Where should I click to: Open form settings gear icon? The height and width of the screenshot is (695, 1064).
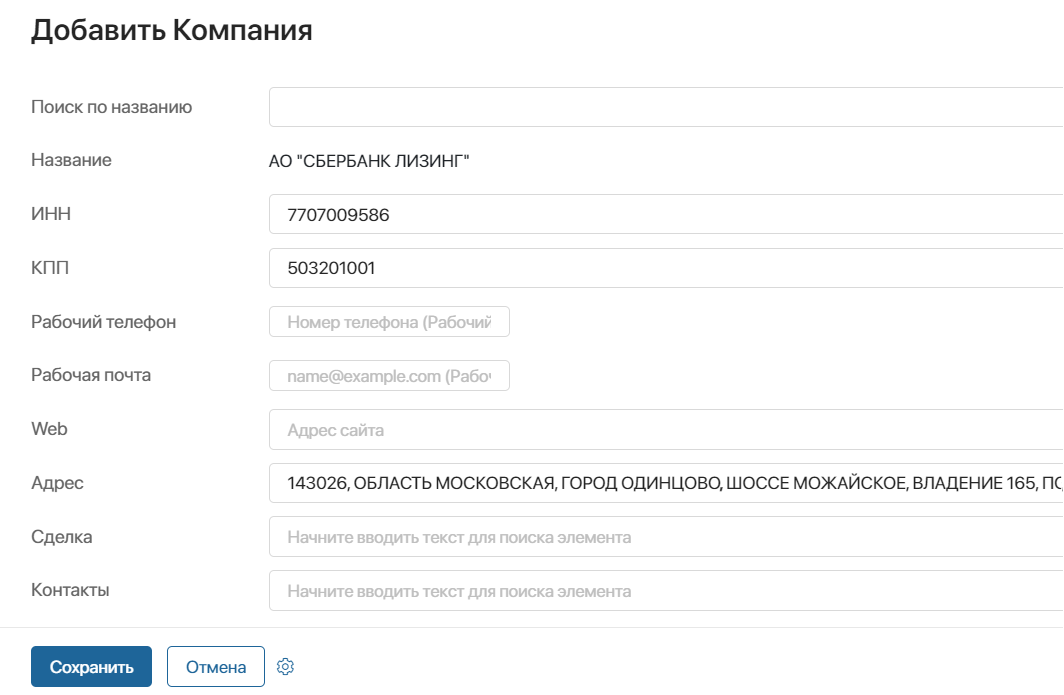point(285,666)
